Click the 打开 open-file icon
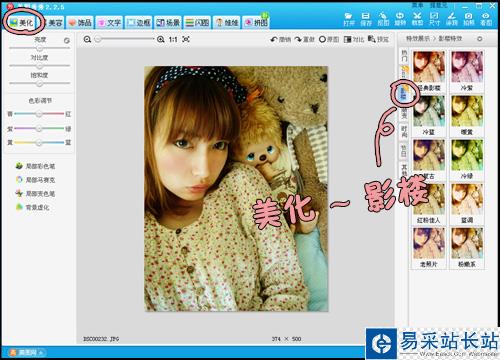The height and width of the screenshot is (360, 500). [348, 19]
